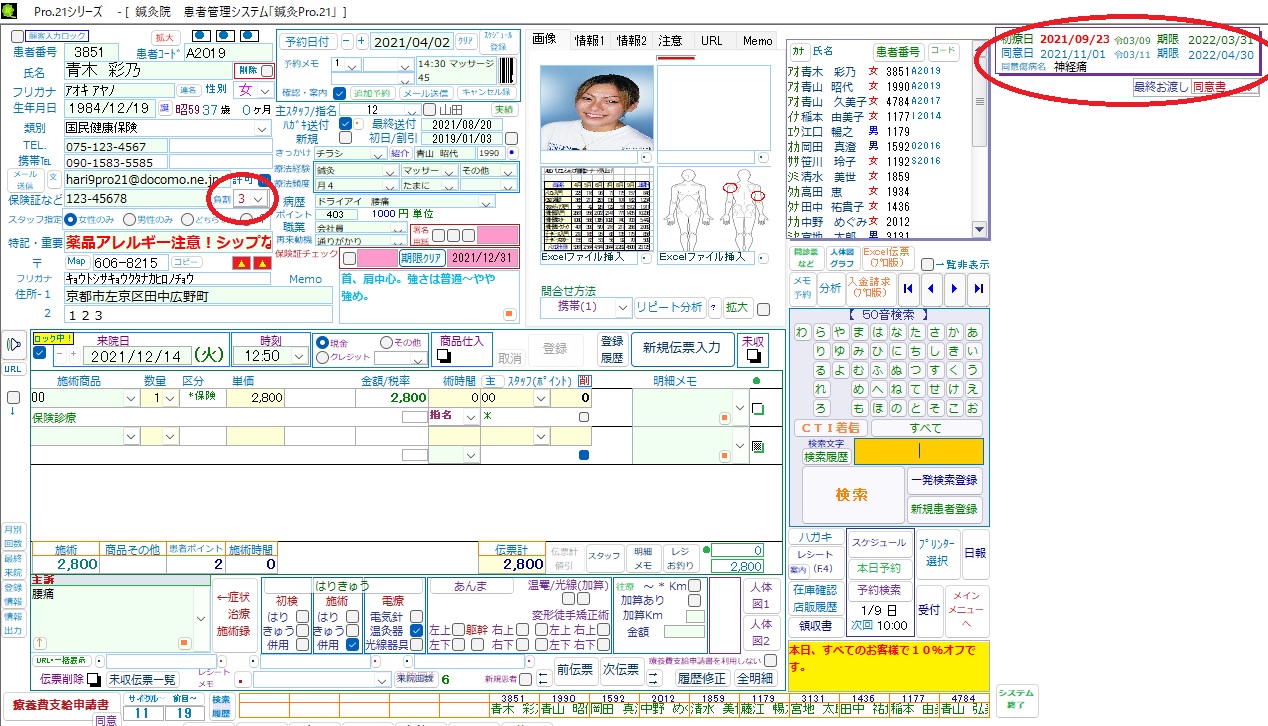This screenshot has width=1268, height=726.
Task: Tick the 新規 checkbox
Action: click(x=345, y=138)
